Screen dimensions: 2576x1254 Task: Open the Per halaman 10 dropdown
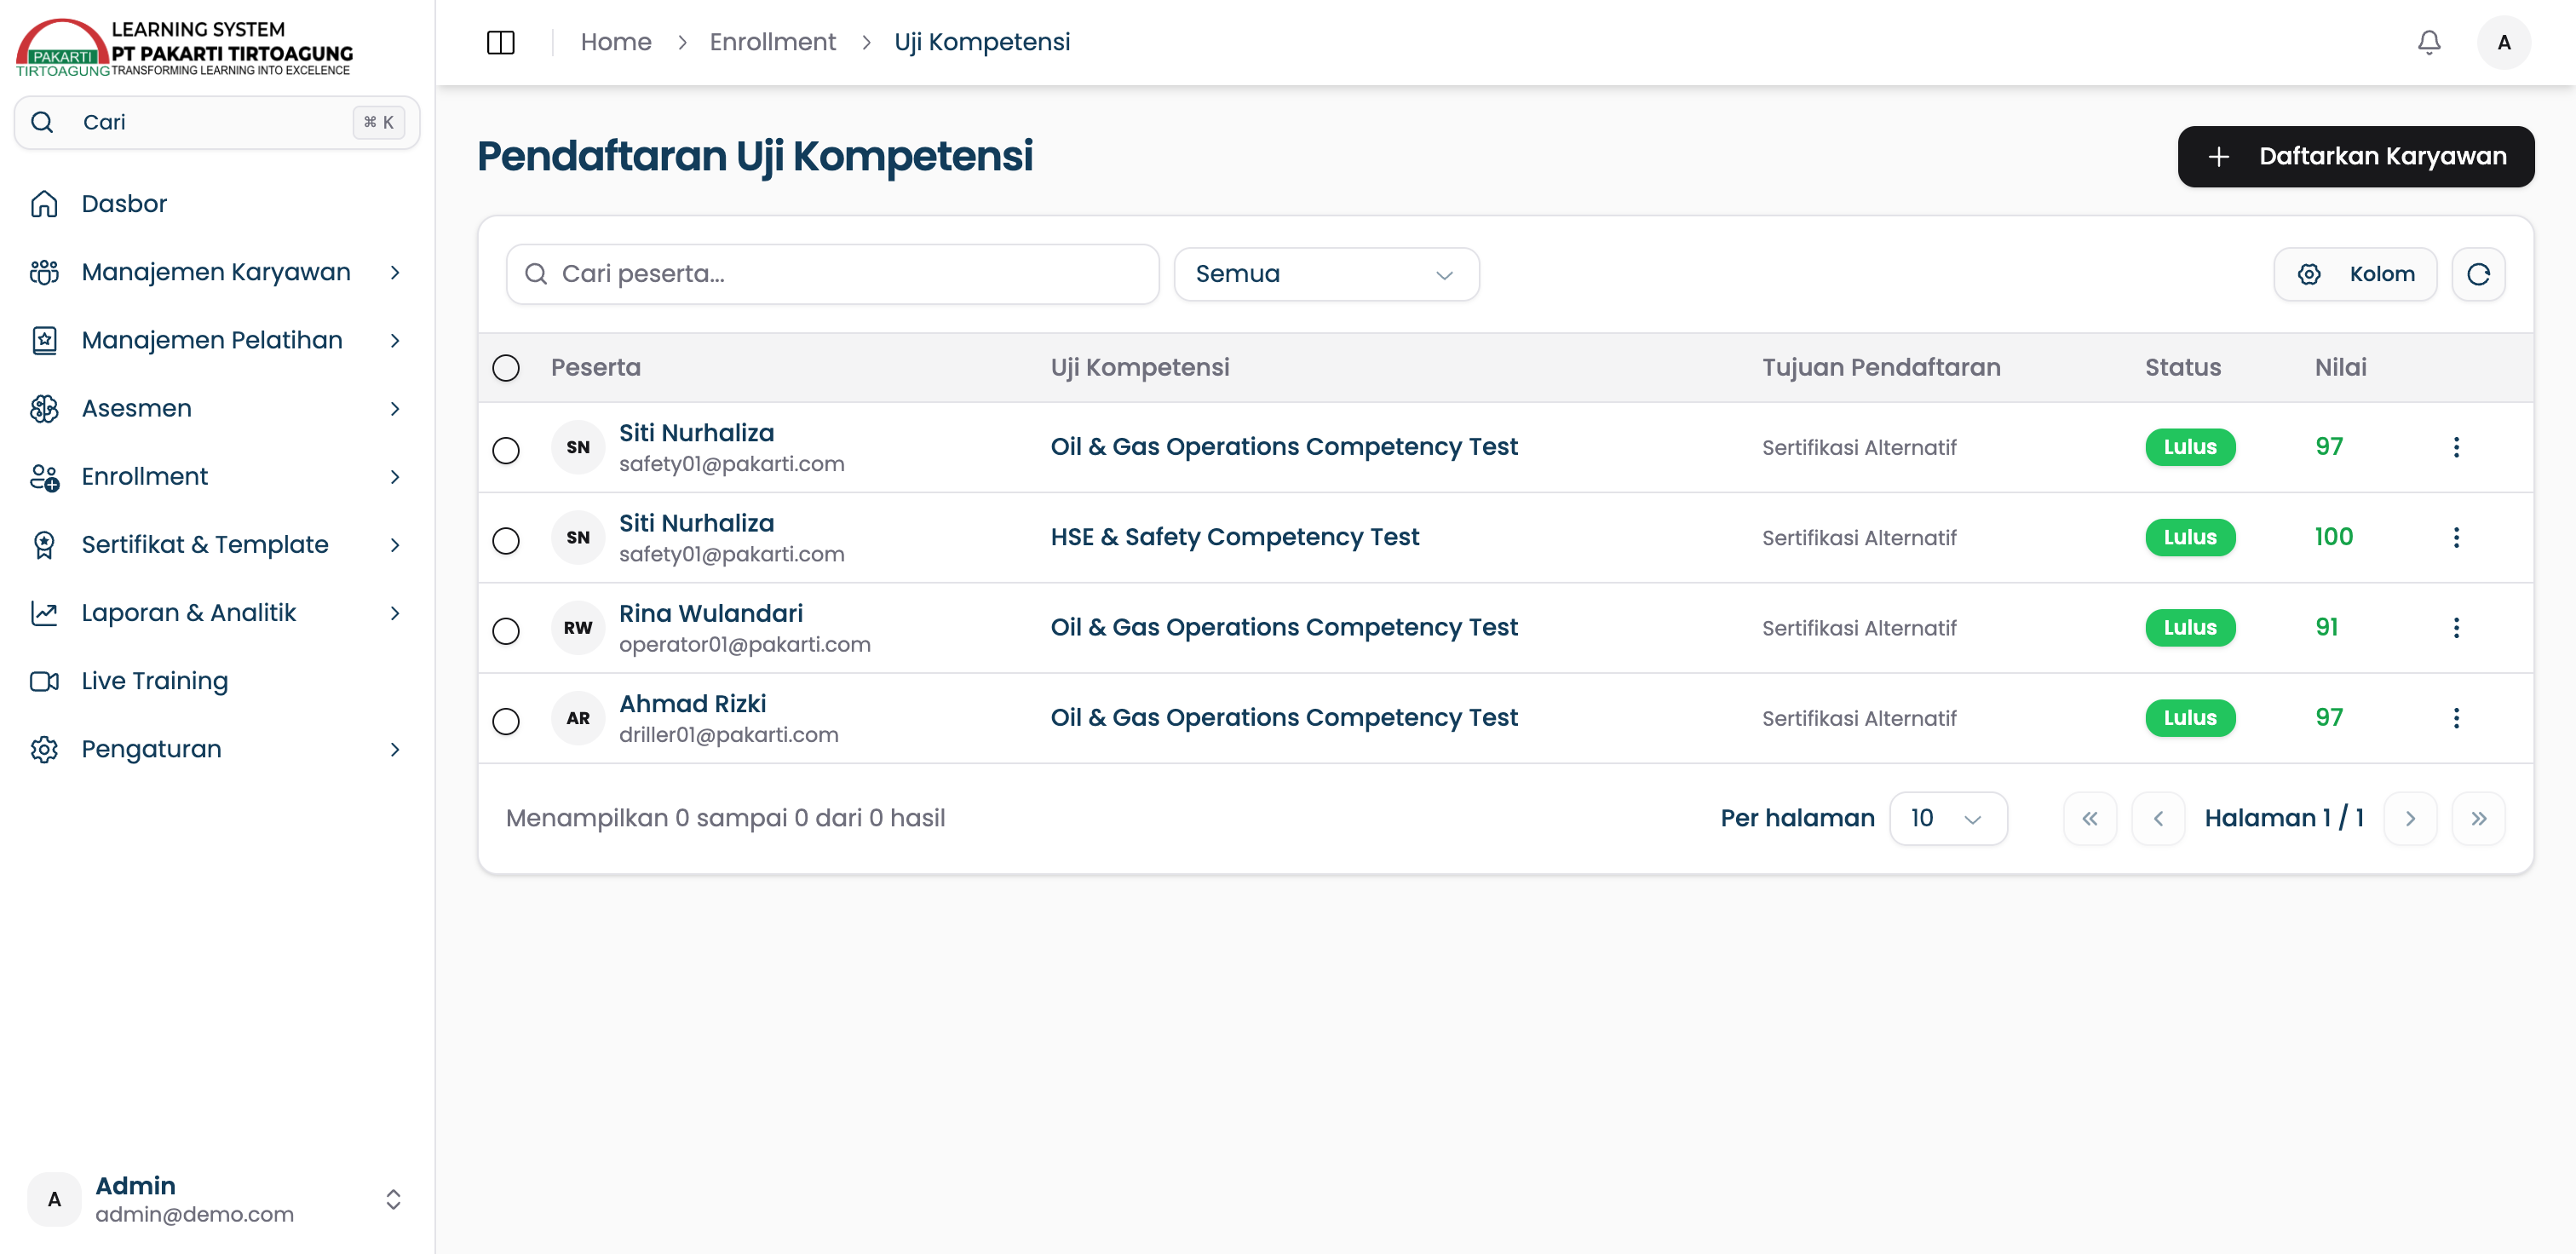click(1948, 818)
